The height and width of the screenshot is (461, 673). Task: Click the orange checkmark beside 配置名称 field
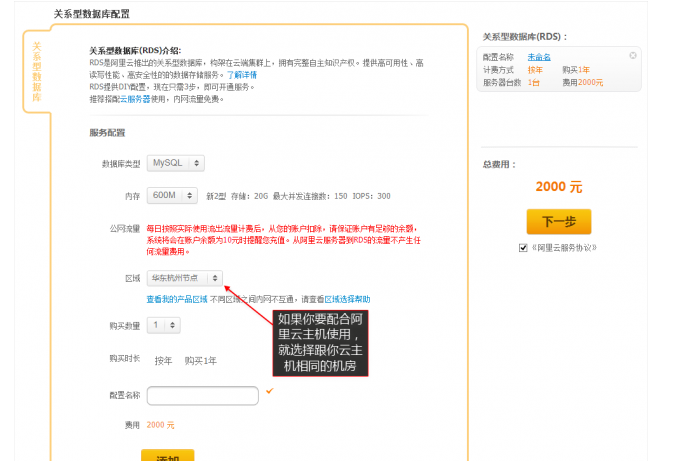[270, 391]
